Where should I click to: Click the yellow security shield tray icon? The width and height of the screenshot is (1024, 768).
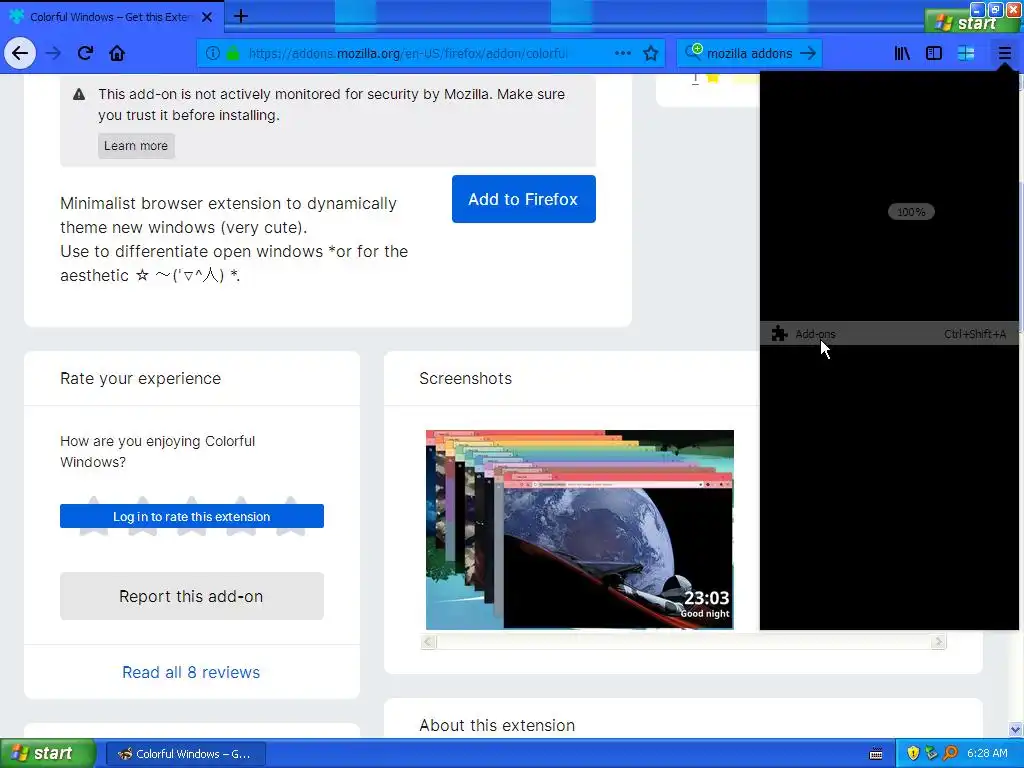click(913, 754)
